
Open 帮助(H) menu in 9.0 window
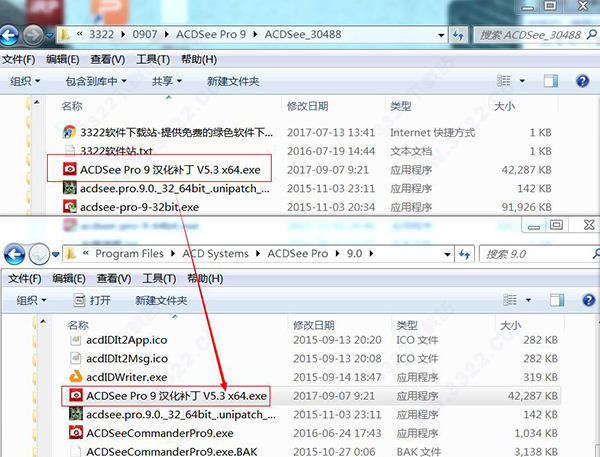coord(205,279)
